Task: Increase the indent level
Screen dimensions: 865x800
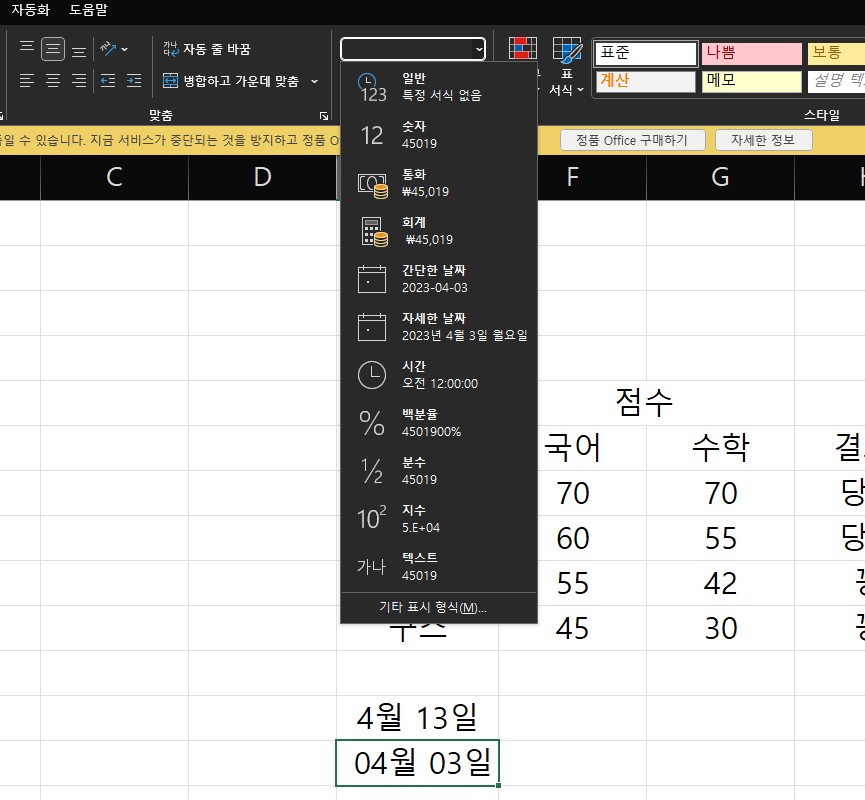Action: tap(134, 81)
